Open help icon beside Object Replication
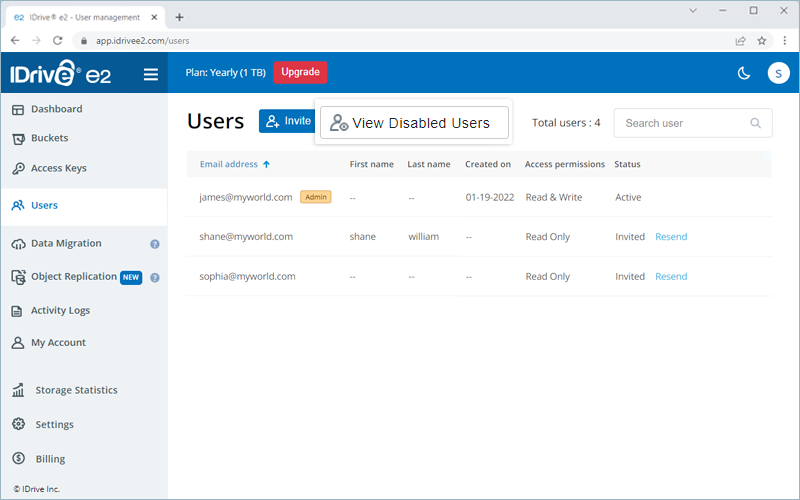The width and height of the screenshot is (800, 500). (155, 278)
